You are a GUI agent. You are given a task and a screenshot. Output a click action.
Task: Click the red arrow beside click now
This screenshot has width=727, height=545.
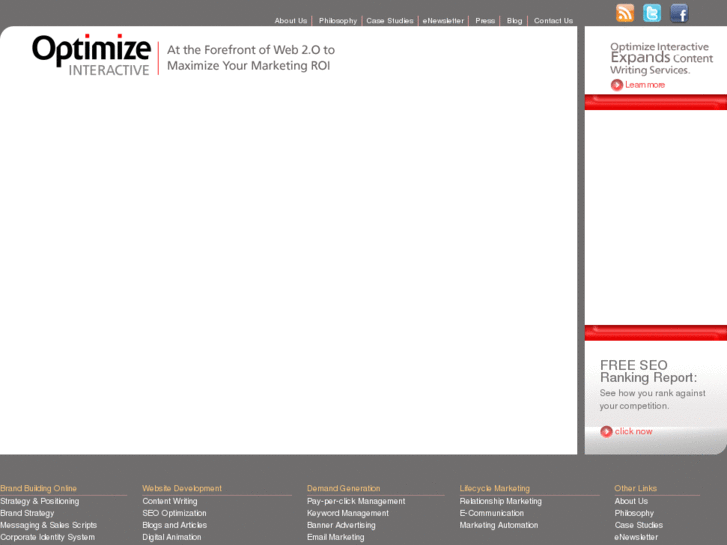(606, 432)
